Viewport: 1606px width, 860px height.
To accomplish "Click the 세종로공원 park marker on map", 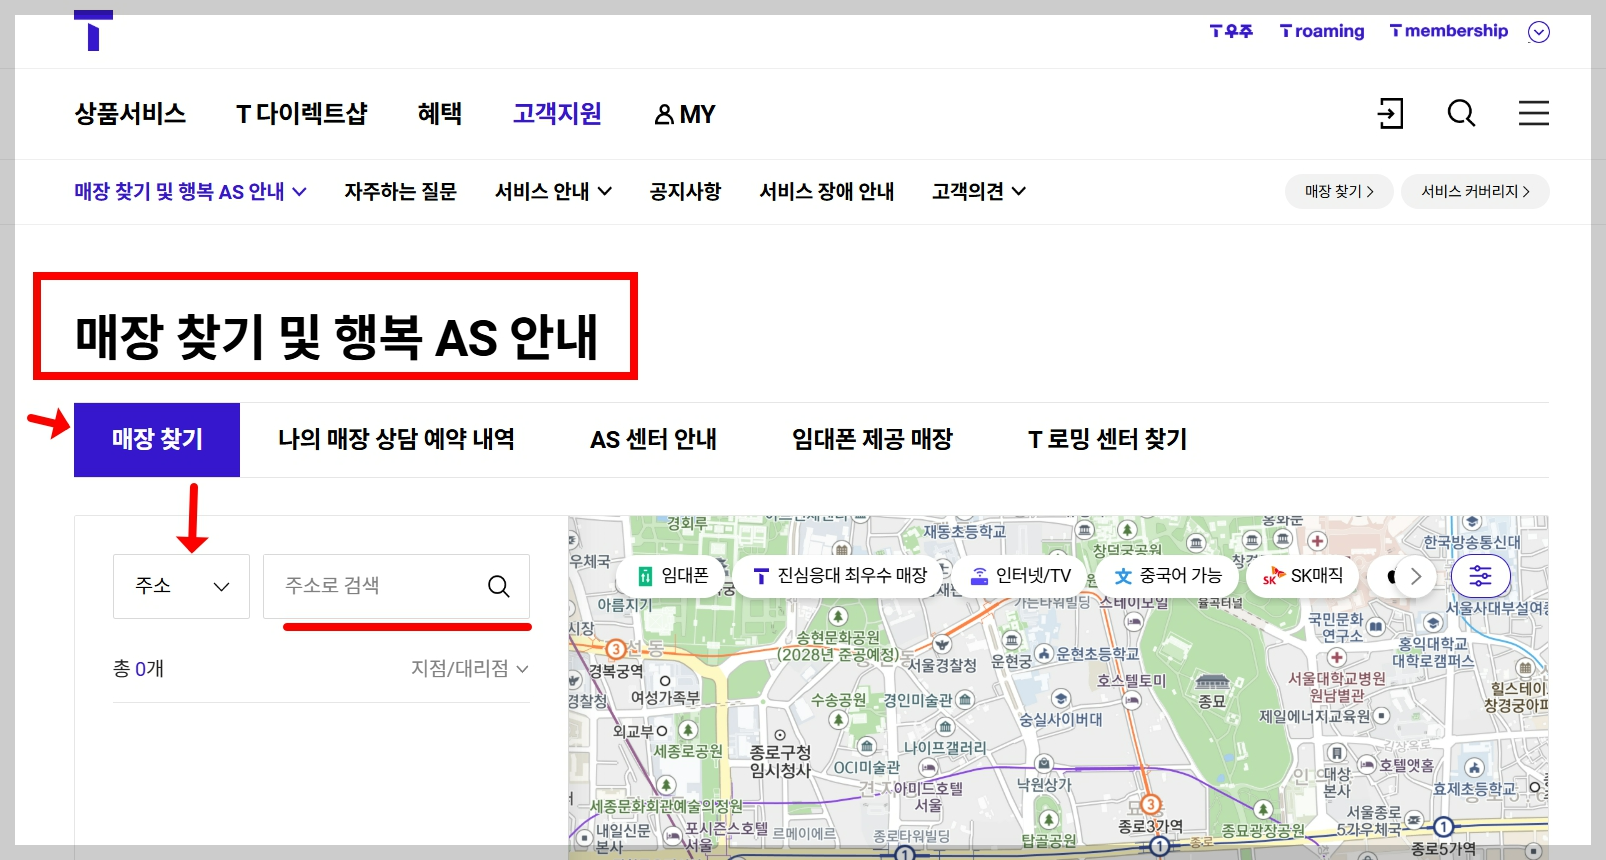I will 688,730.
